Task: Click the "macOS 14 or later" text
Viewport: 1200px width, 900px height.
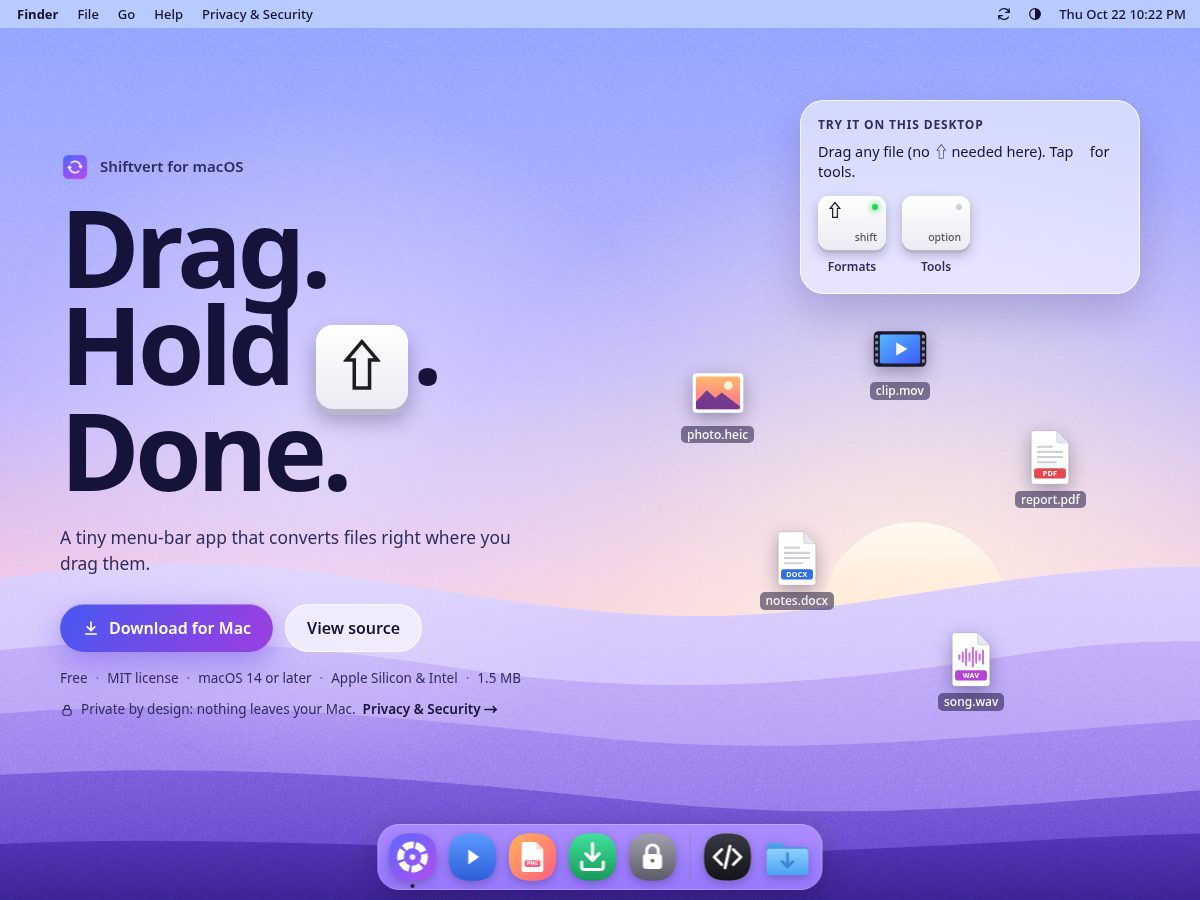Action: coord(255,678)
